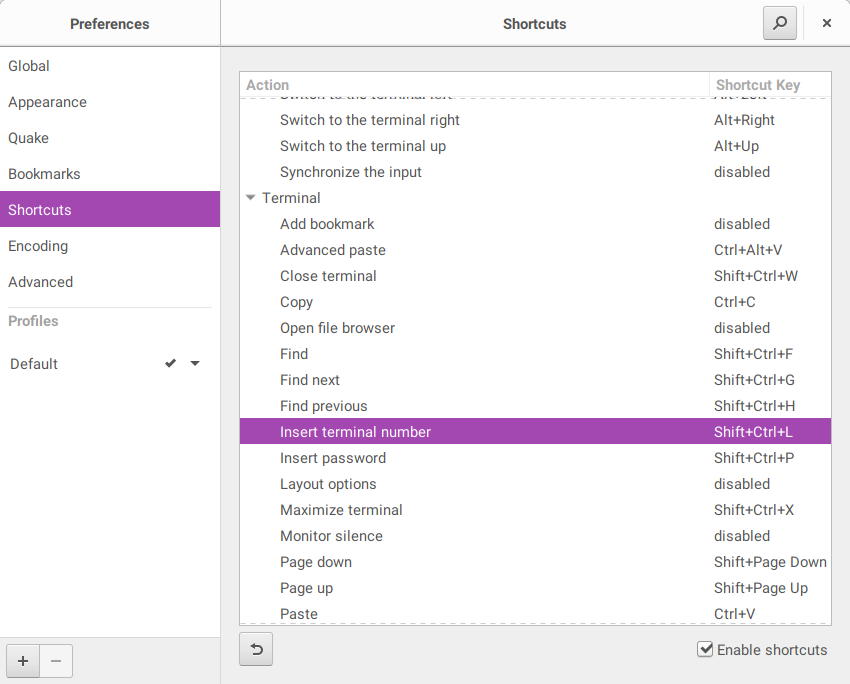Toggle the Enable shortcuts checkbox
This screenshot has width=850, height=684.
[706, 650]
